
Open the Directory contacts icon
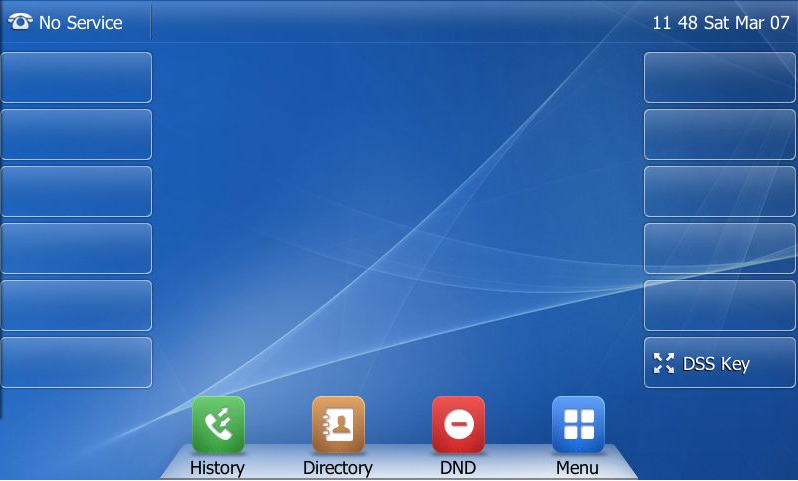tap(338, 425)
